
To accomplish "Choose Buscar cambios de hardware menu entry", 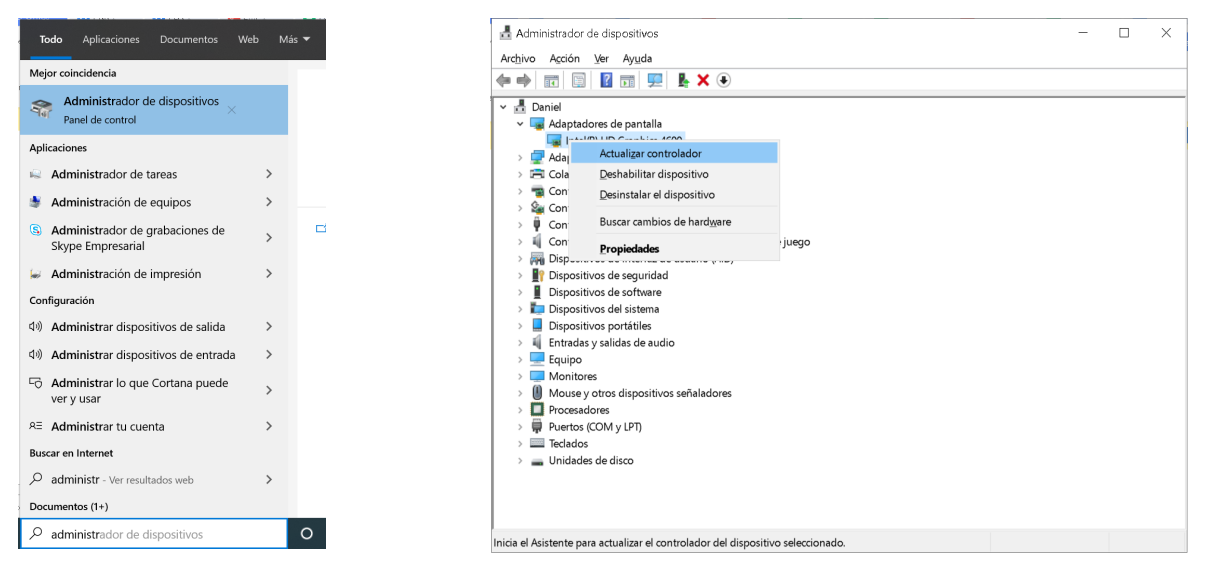I will pyautogui.click(x=673, y=222).
